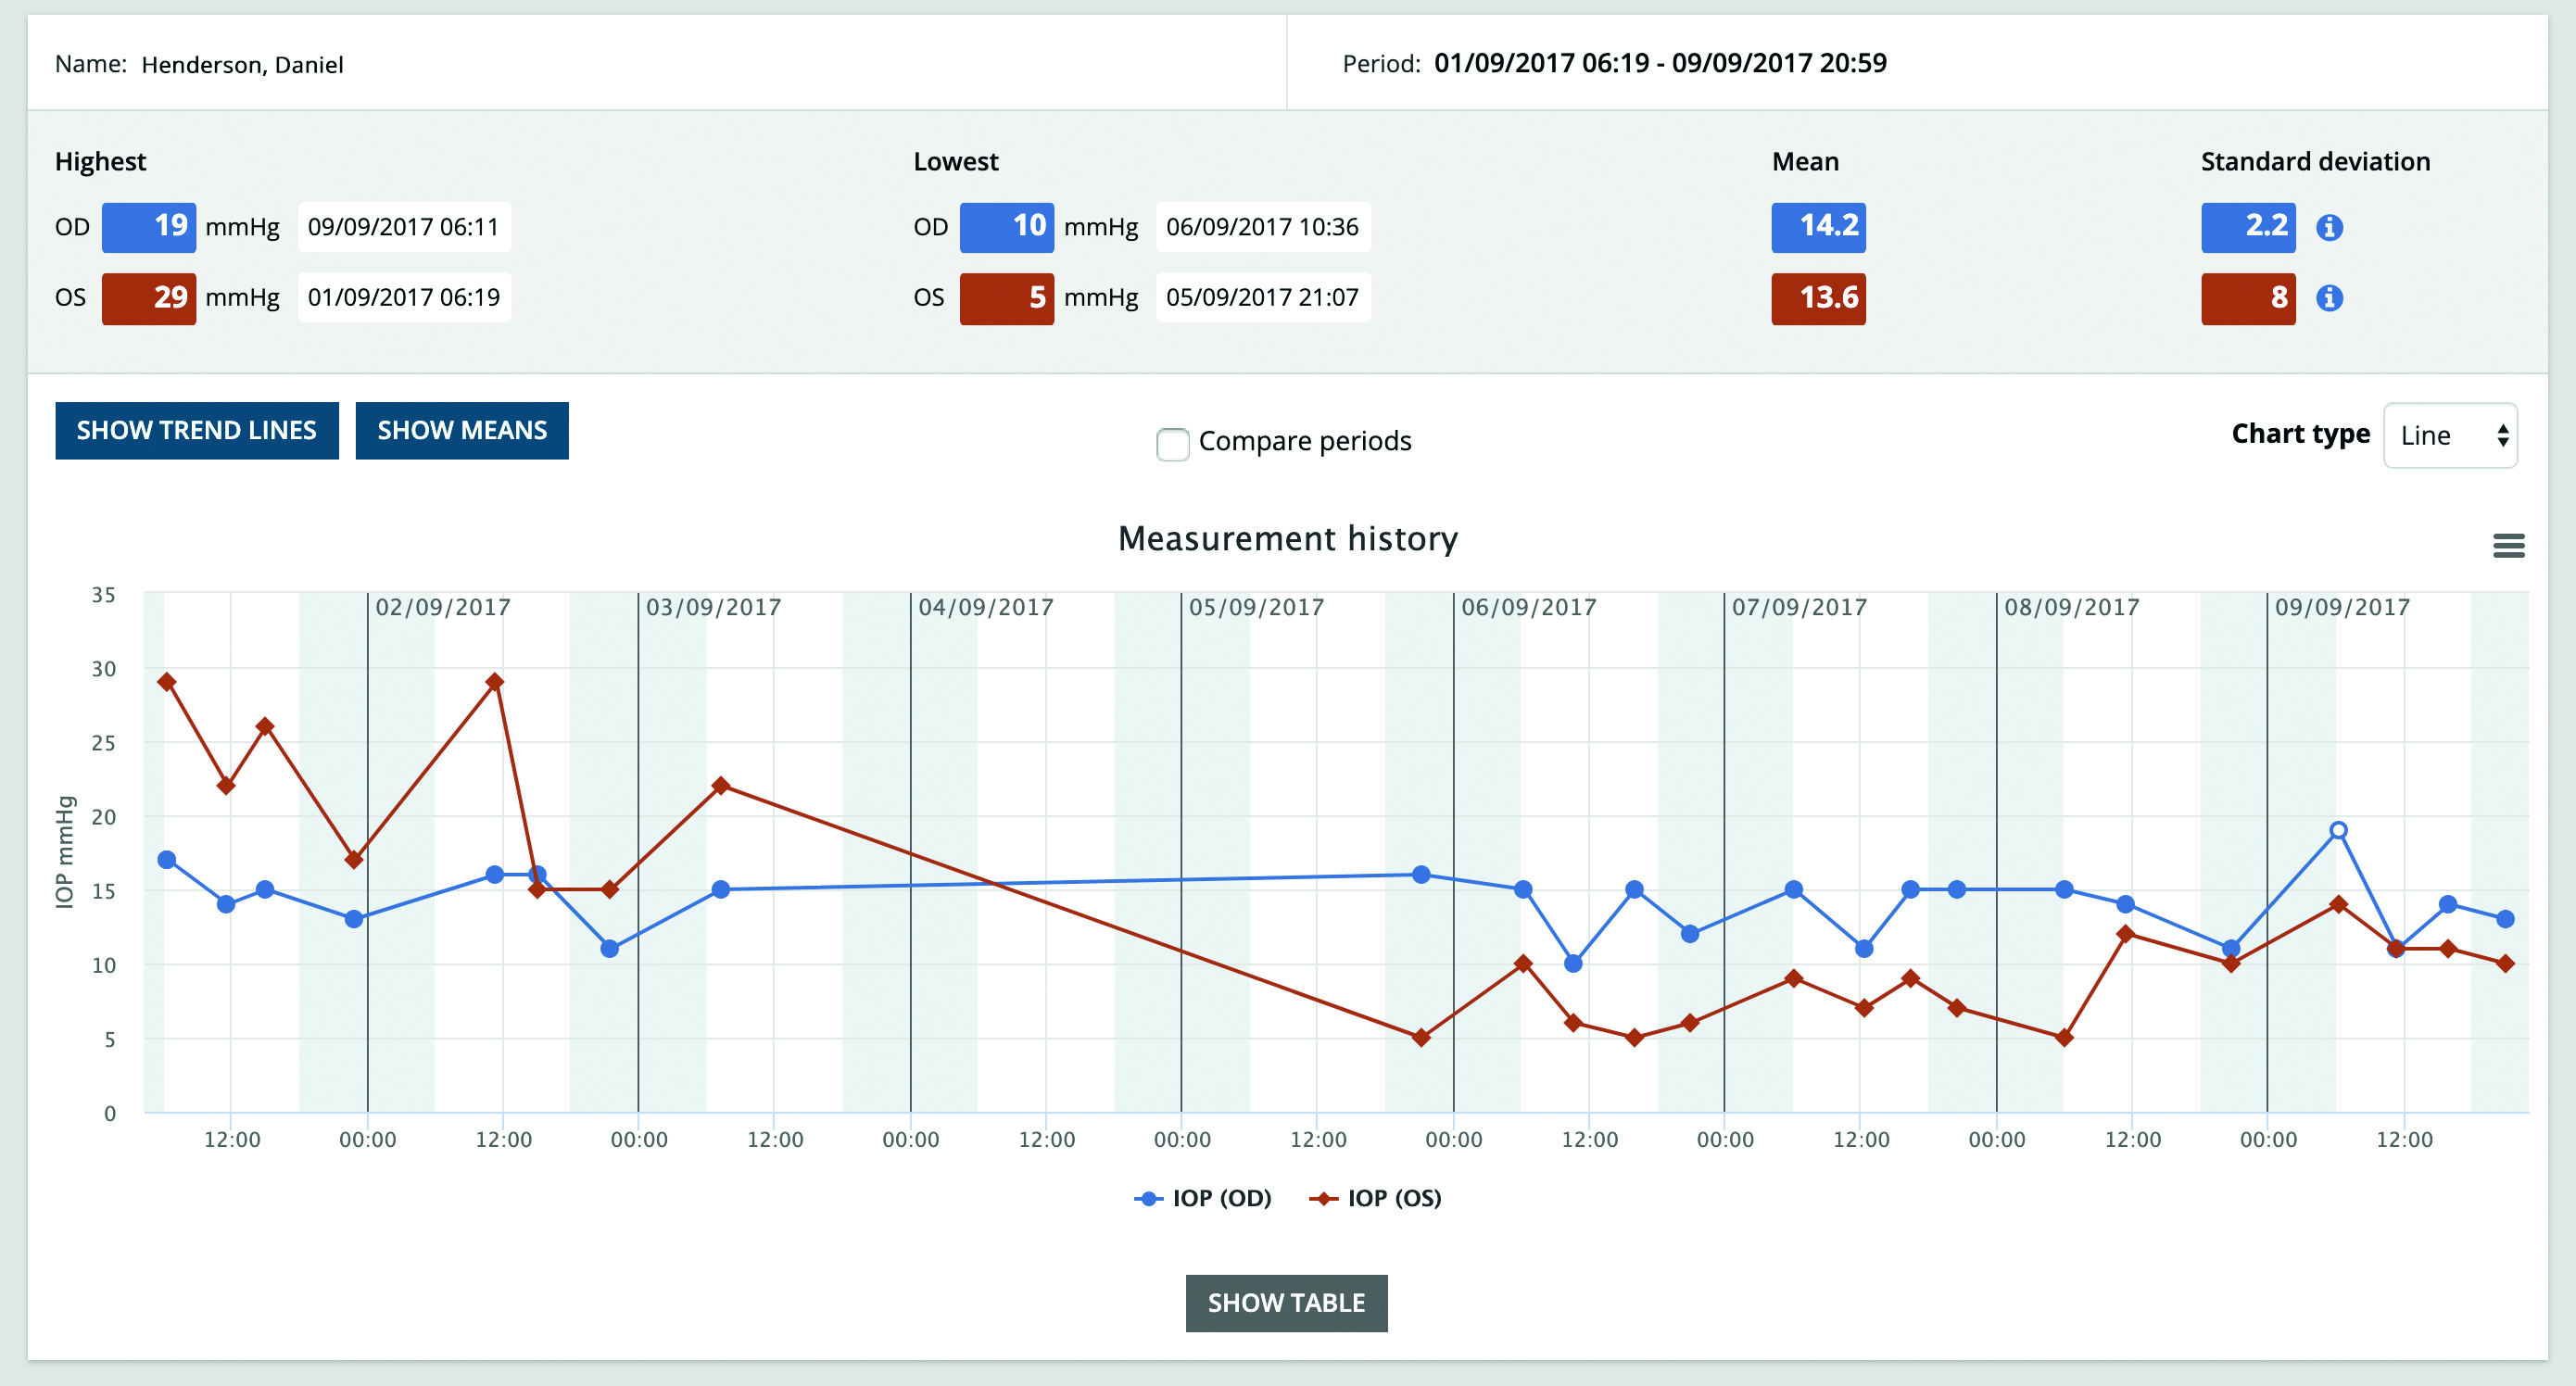
Task: Enable the Compare periods checkbox
Action: [1172, 443]
